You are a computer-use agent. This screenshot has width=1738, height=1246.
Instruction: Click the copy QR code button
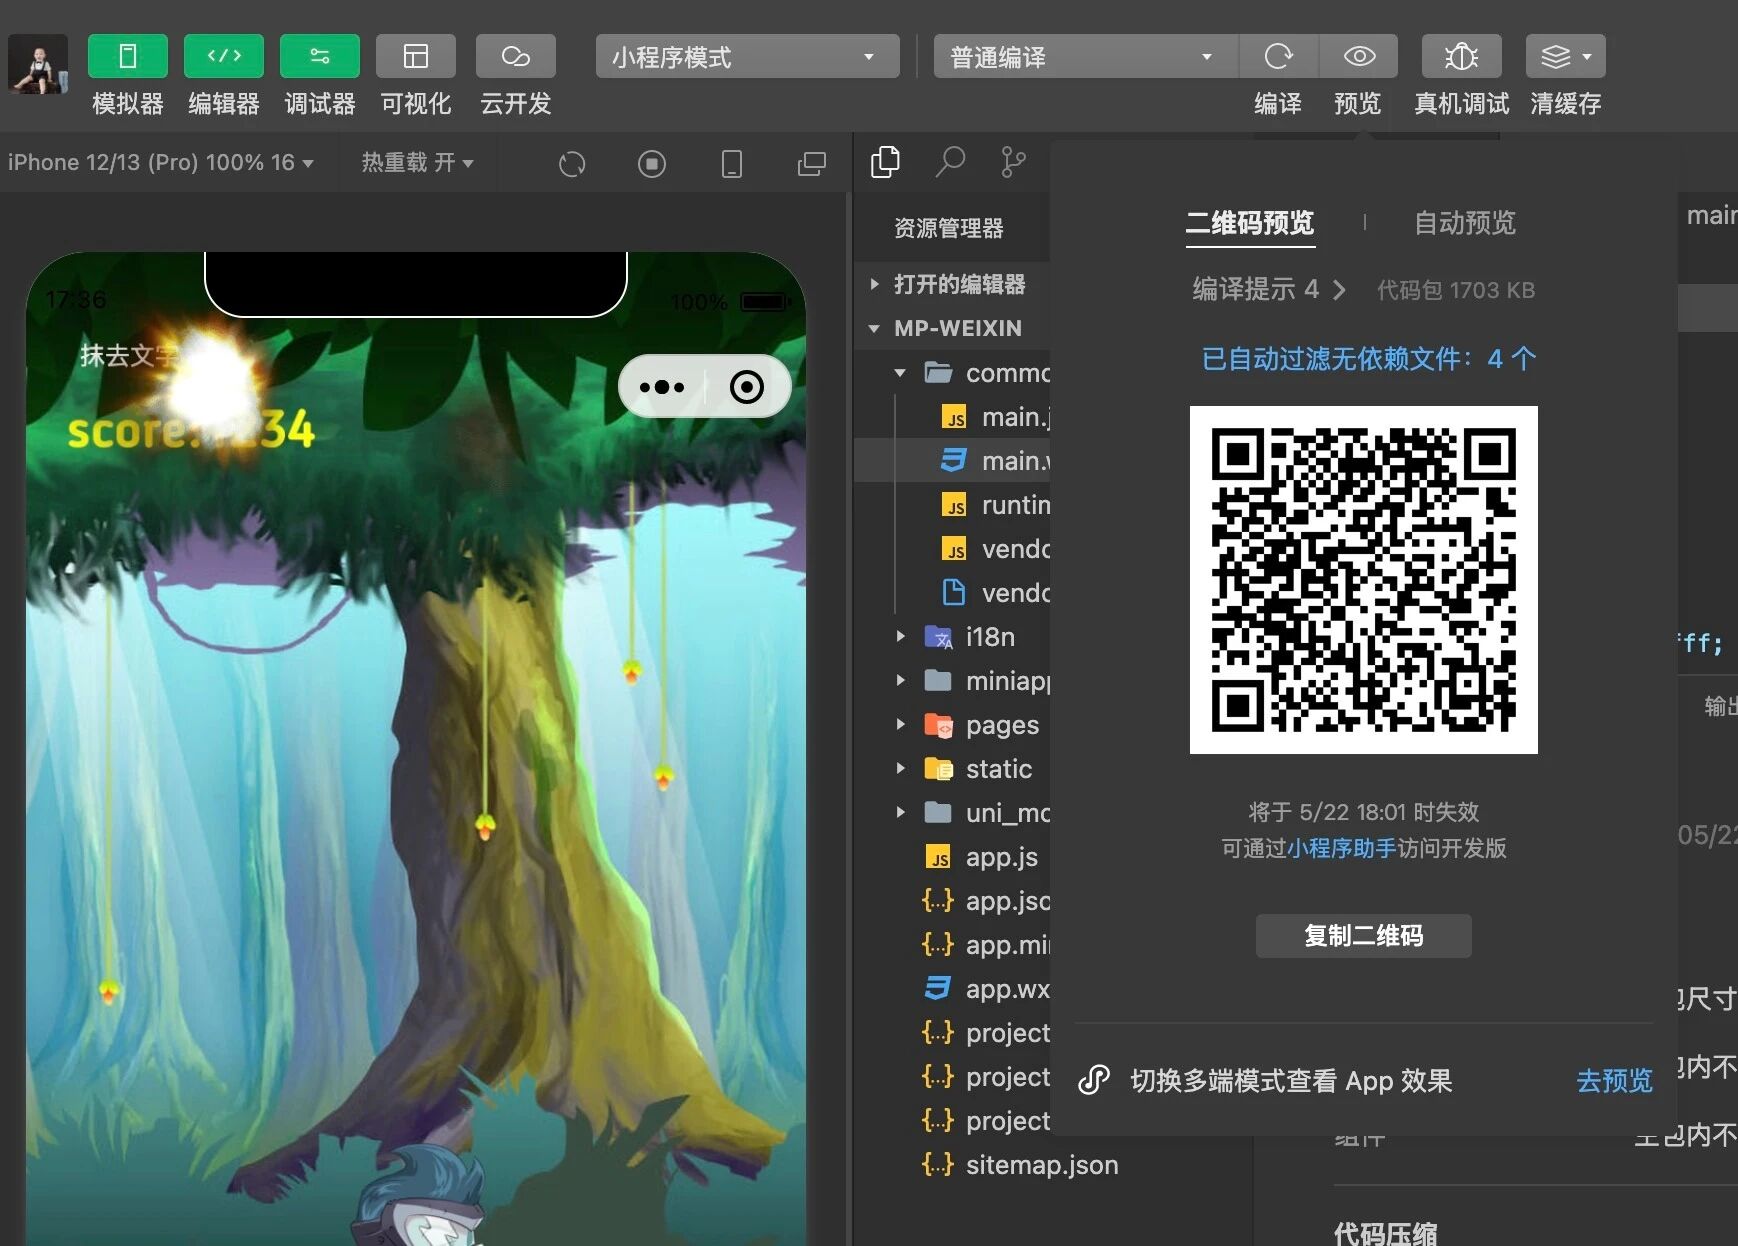point(1363,936)
